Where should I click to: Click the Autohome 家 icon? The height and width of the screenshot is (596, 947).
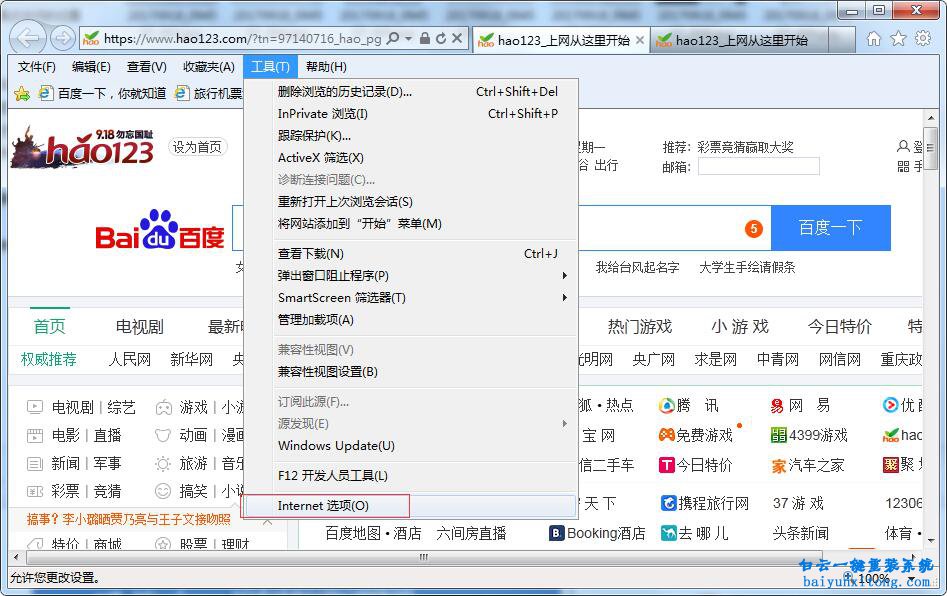778,466
